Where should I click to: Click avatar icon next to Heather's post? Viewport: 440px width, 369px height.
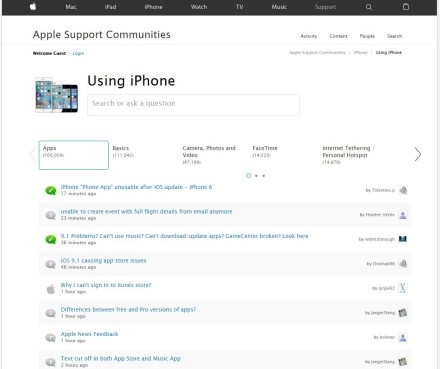(x=403, y=215)
